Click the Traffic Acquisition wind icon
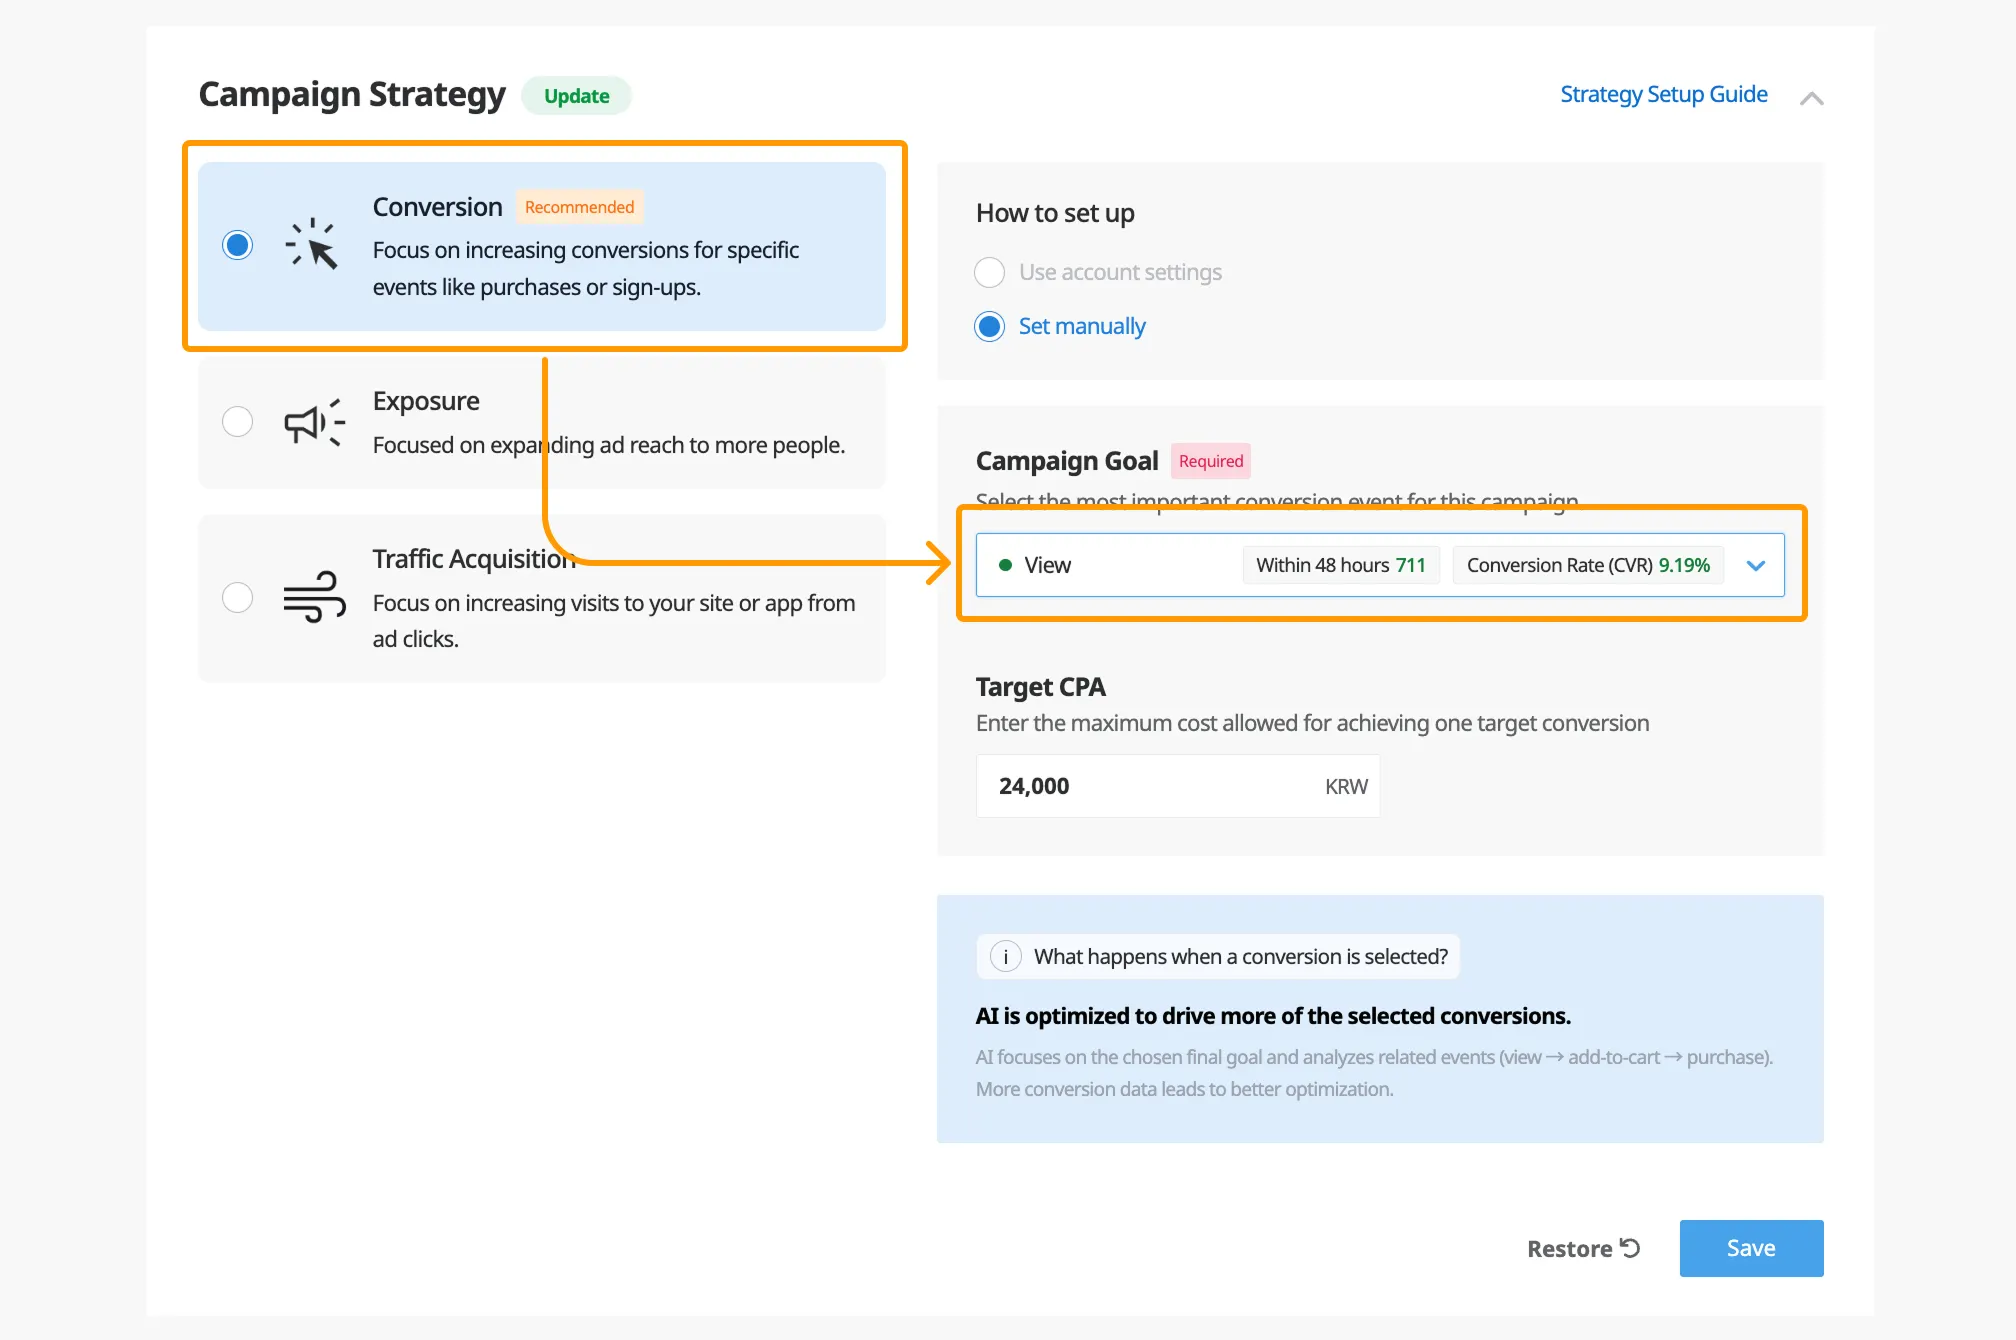Viewport: 2016px width, 1340px height. click(313, 597)
